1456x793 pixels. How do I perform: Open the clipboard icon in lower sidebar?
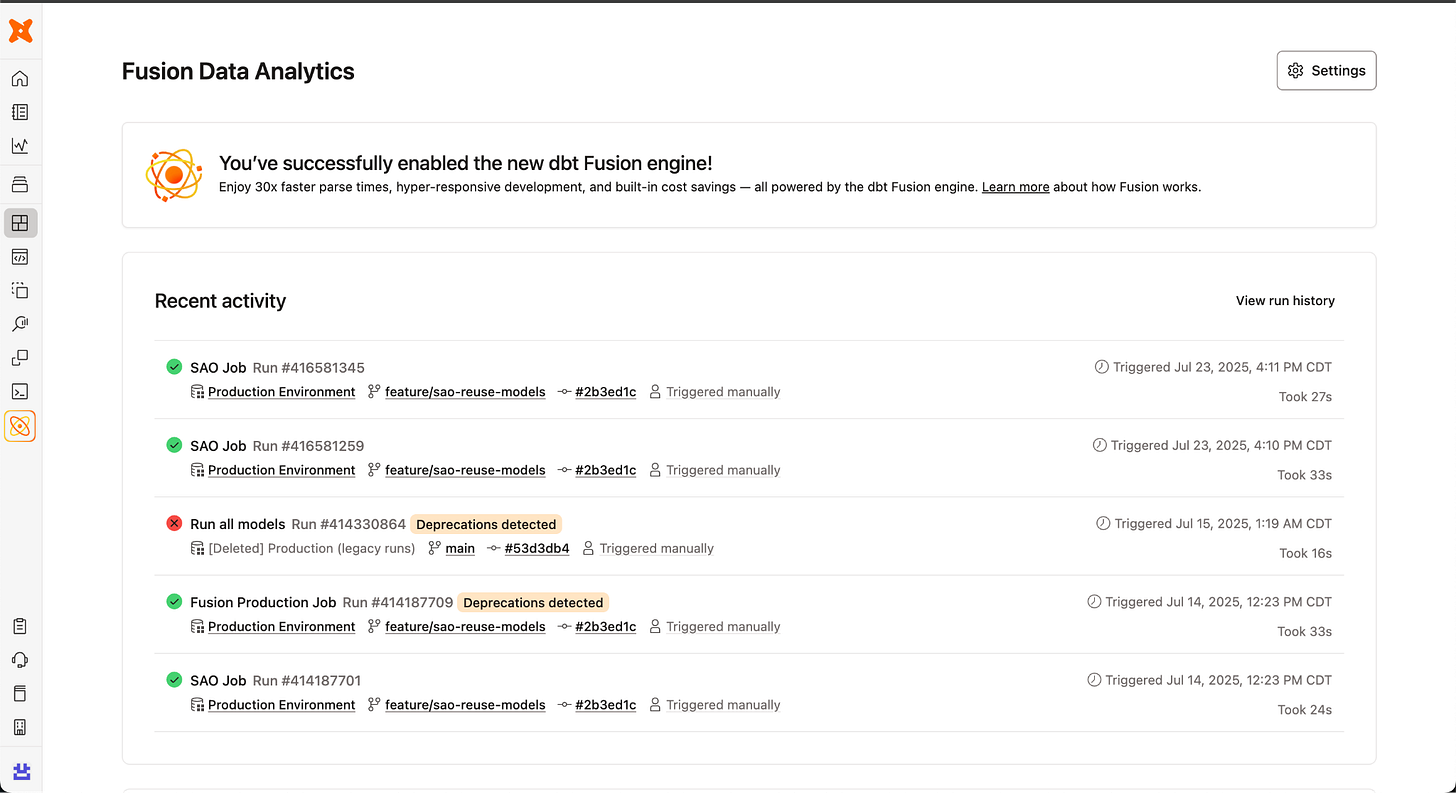(x=20, y=626)
